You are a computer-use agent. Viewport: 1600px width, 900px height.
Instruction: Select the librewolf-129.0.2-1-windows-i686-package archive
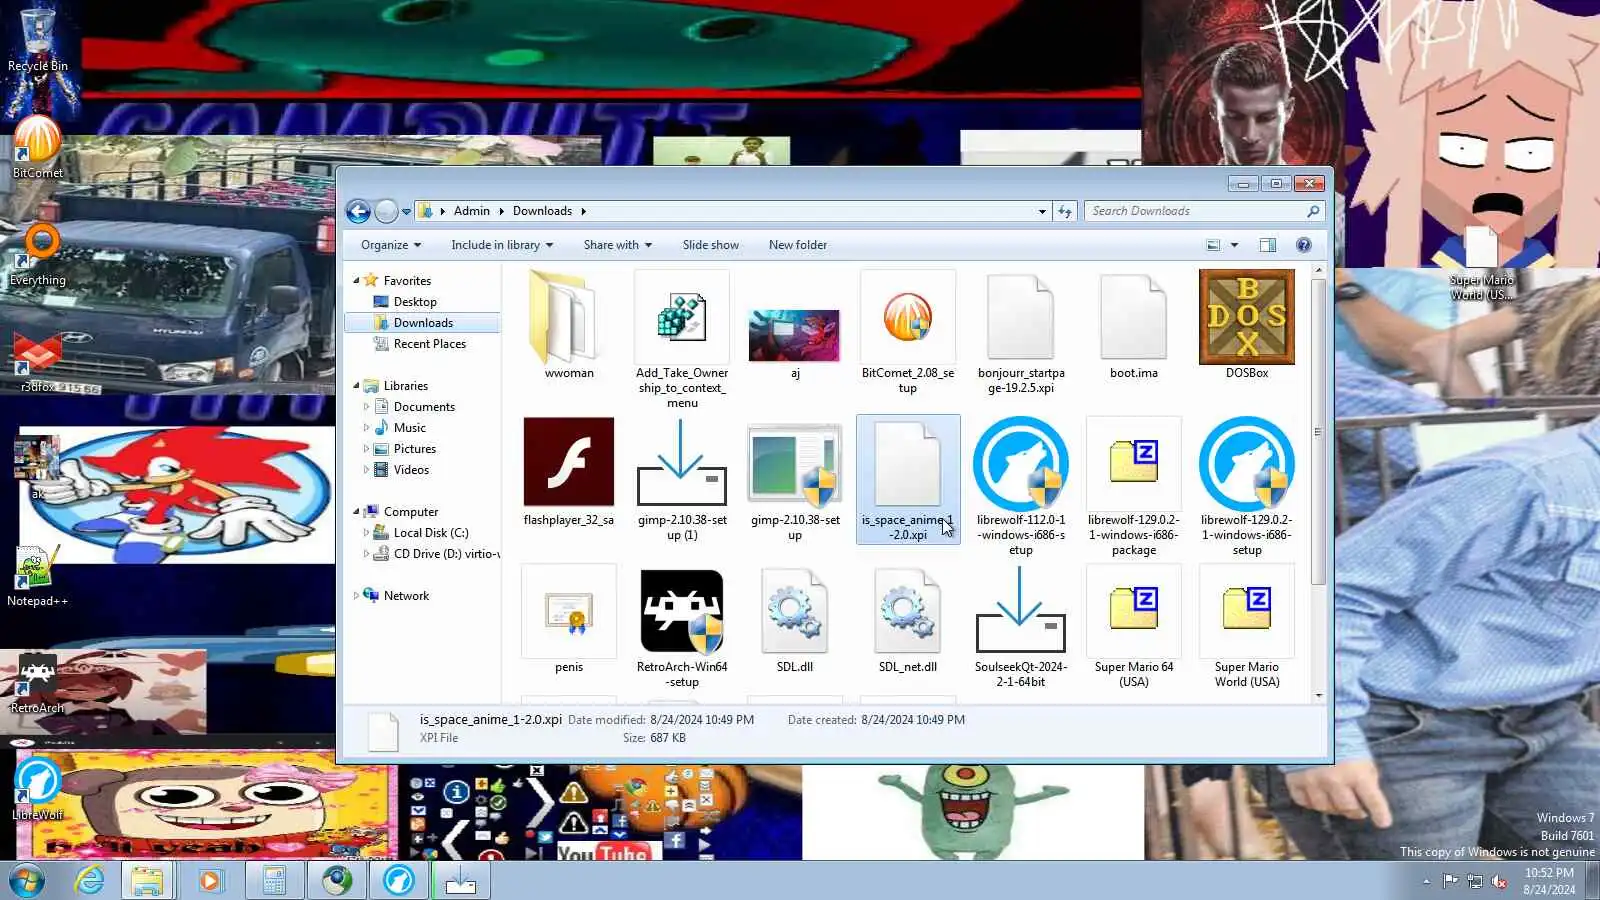1134,487
